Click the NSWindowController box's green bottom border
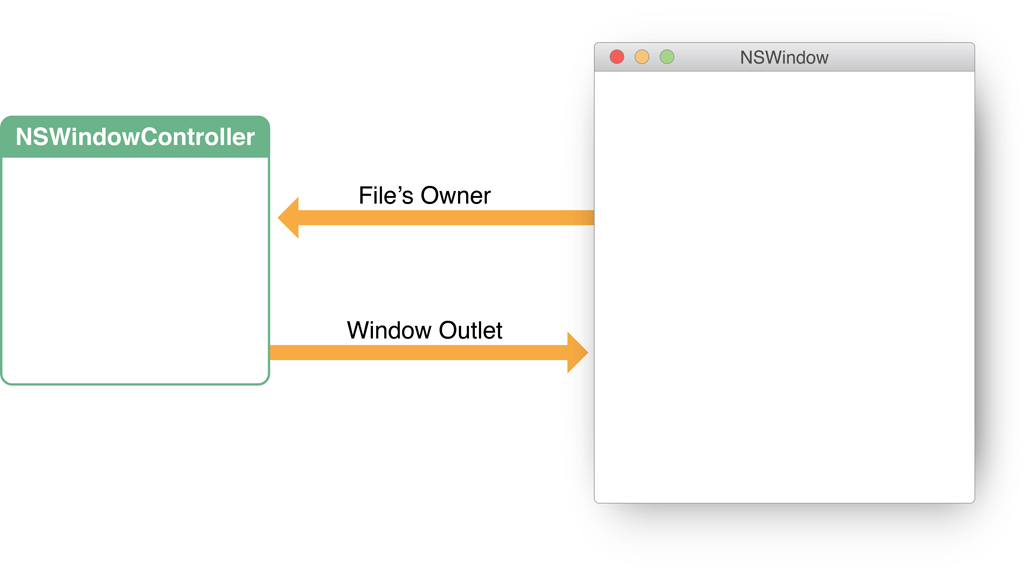This screenshot has width=1032, height=579. (135, 383)
